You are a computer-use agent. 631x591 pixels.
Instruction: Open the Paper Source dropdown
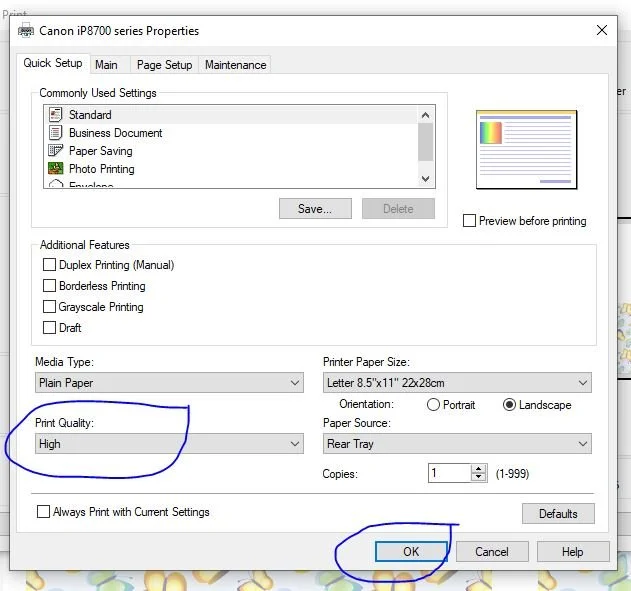pos(457,444)
